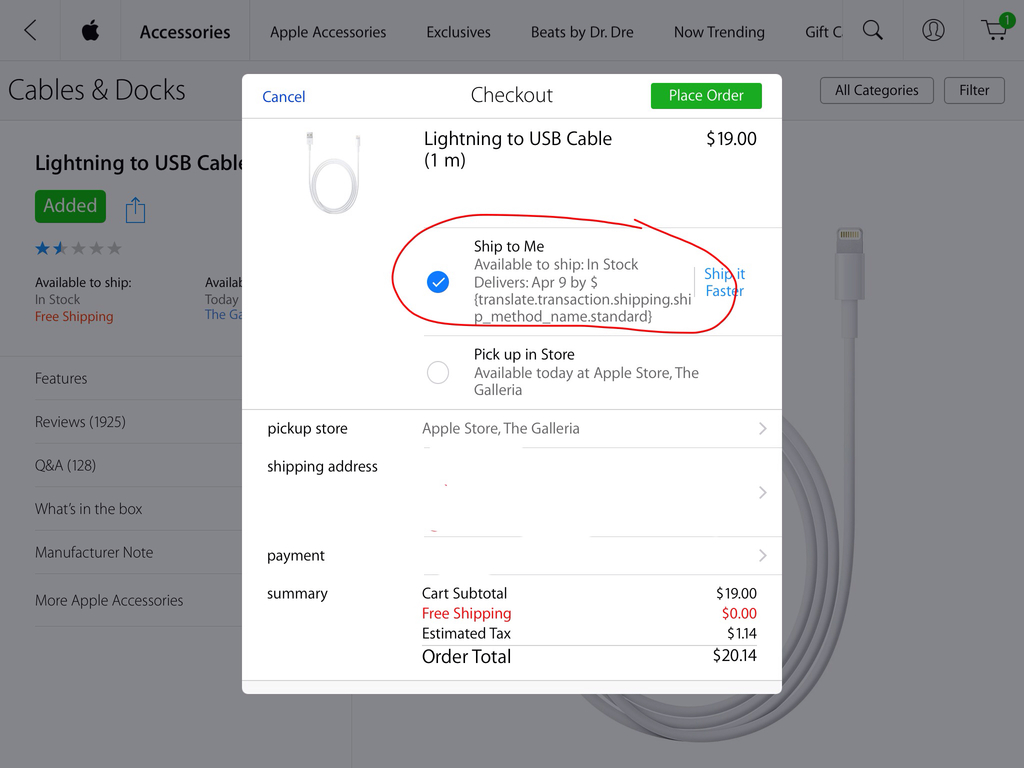Click the star rating icons
Screen dimensions: 1024x768
pyautogui.click(x=78, y=248)
